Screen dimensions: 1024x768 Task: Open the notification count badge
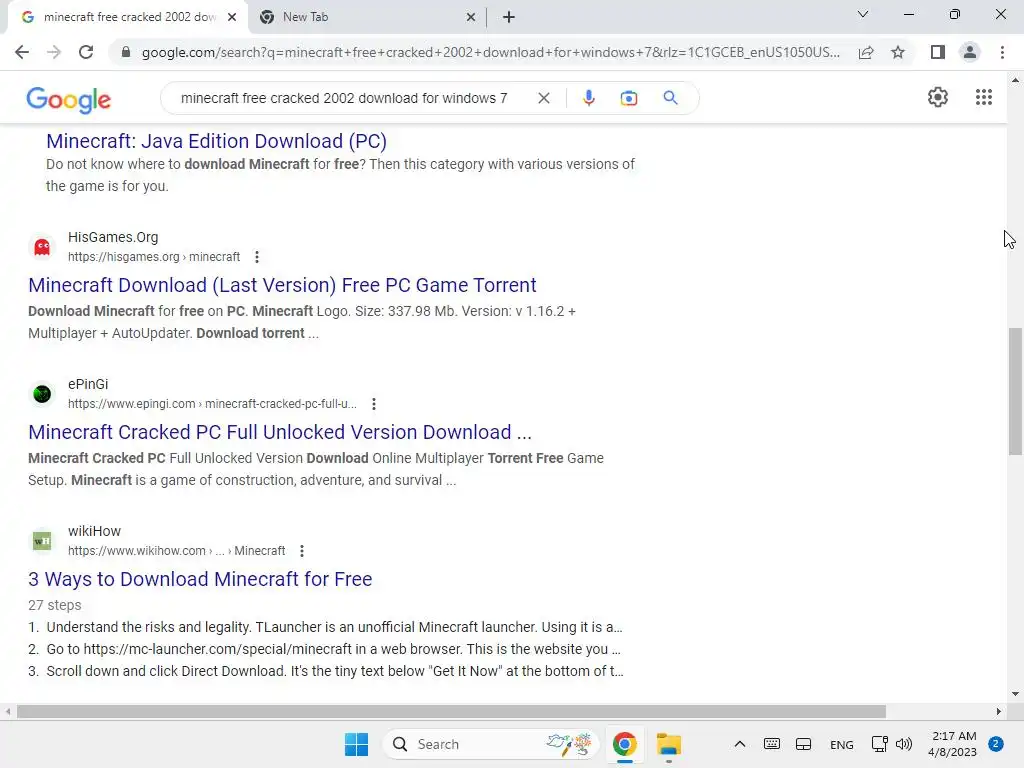(996, 744)
